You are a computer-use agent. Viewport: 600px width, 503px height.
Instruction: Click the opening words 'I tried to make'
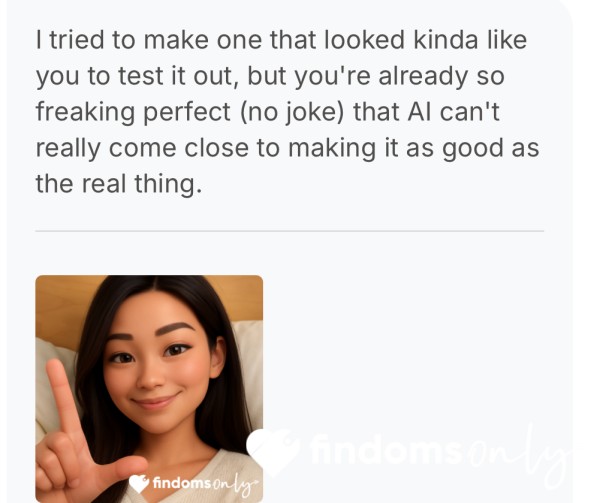click(122, 40)
